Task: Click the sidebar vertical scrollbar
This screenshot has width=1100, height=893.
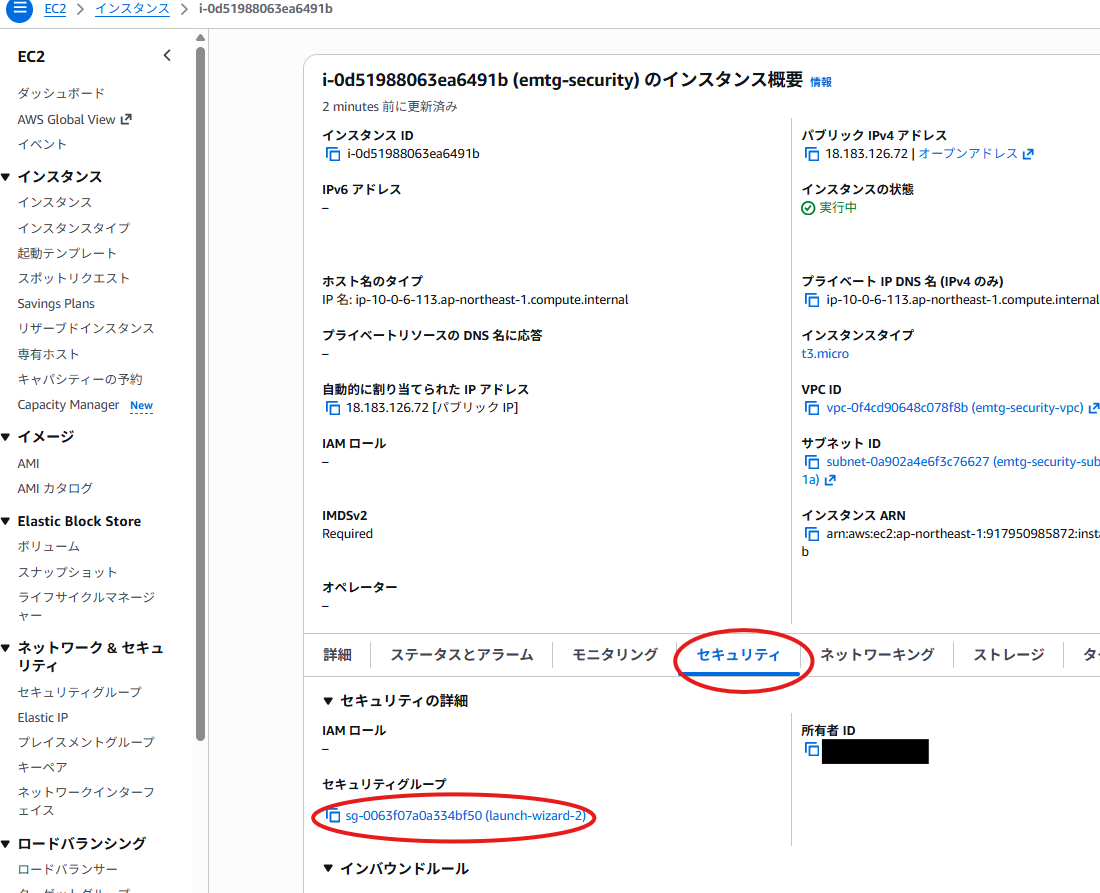Action: pos(201,393)
